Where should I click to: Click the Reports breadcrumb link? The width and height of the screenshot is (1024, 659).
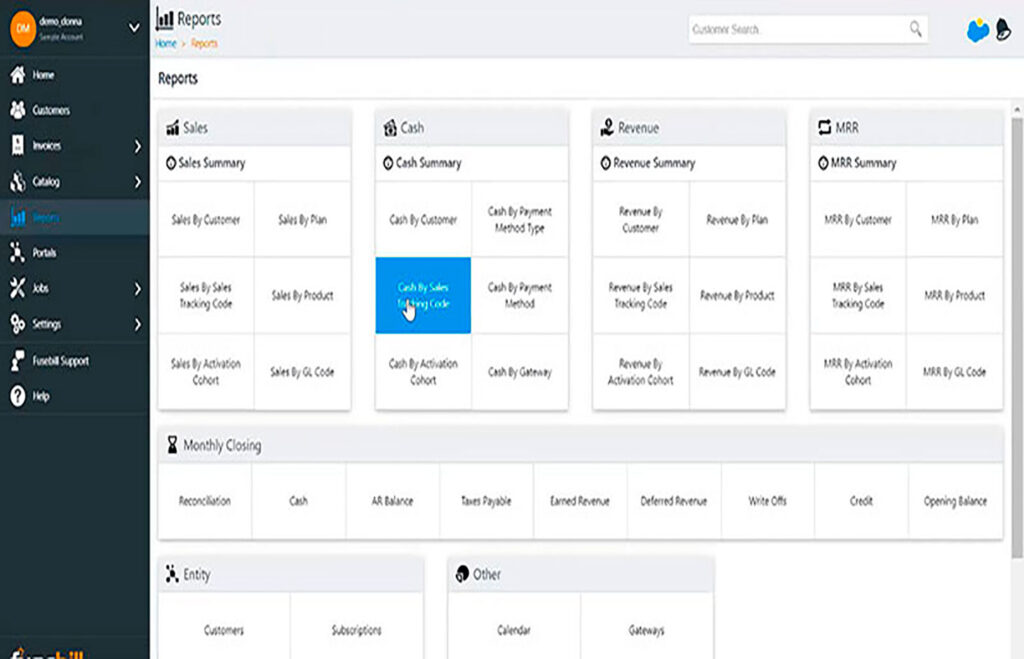[204, 43]
